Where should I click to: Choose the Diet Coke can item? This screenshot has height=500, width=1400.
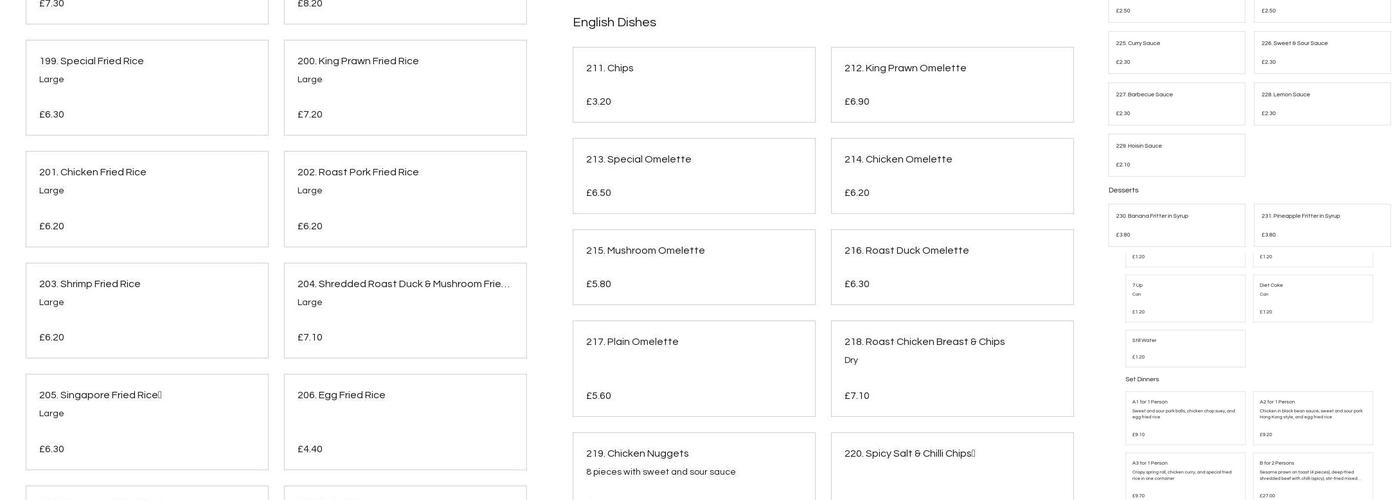1313,298
